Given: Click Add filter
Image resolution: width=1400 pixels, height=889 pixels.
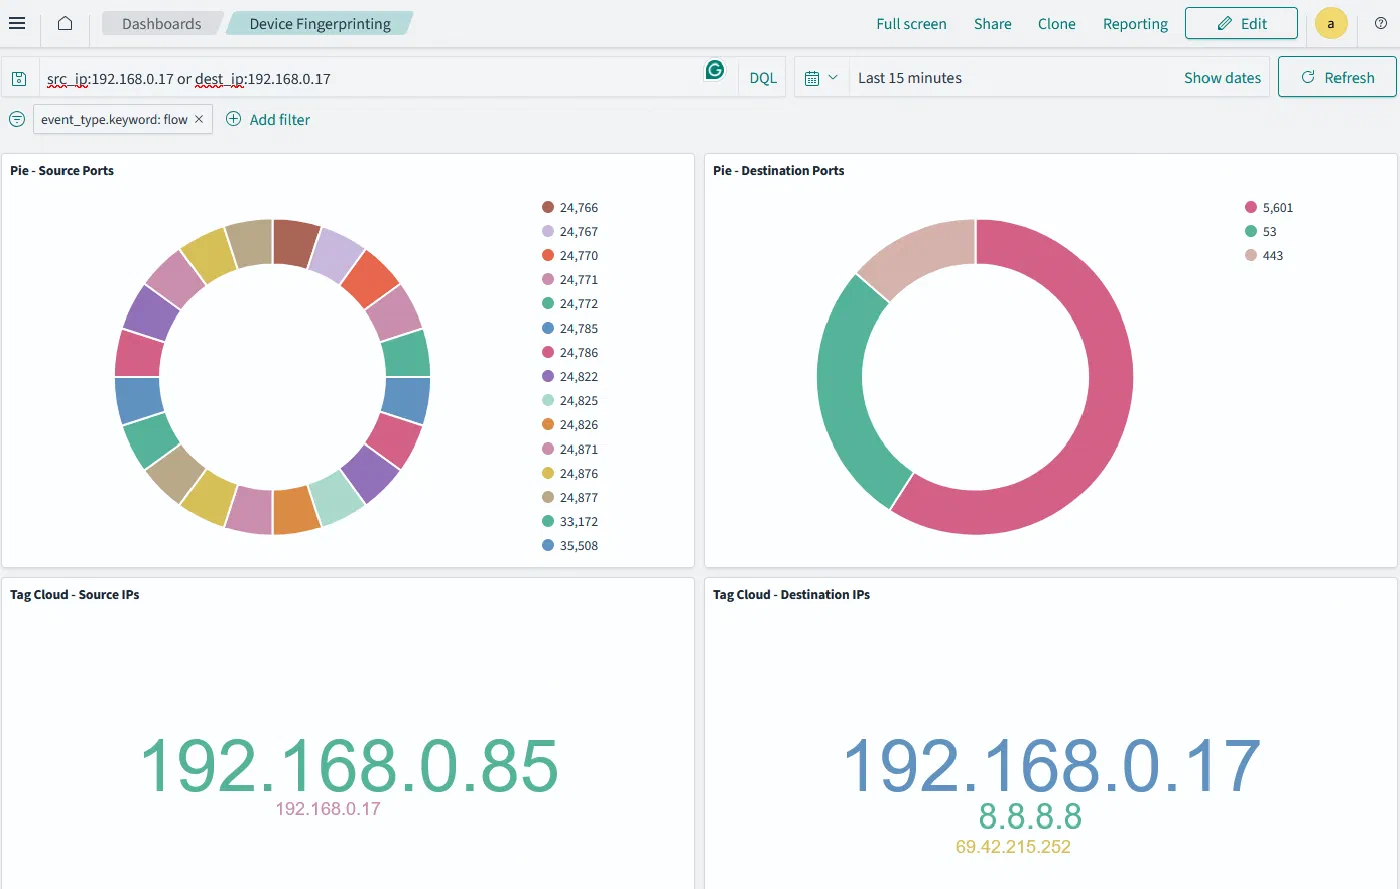Looking at the screenshot, I should click(268, 119).
